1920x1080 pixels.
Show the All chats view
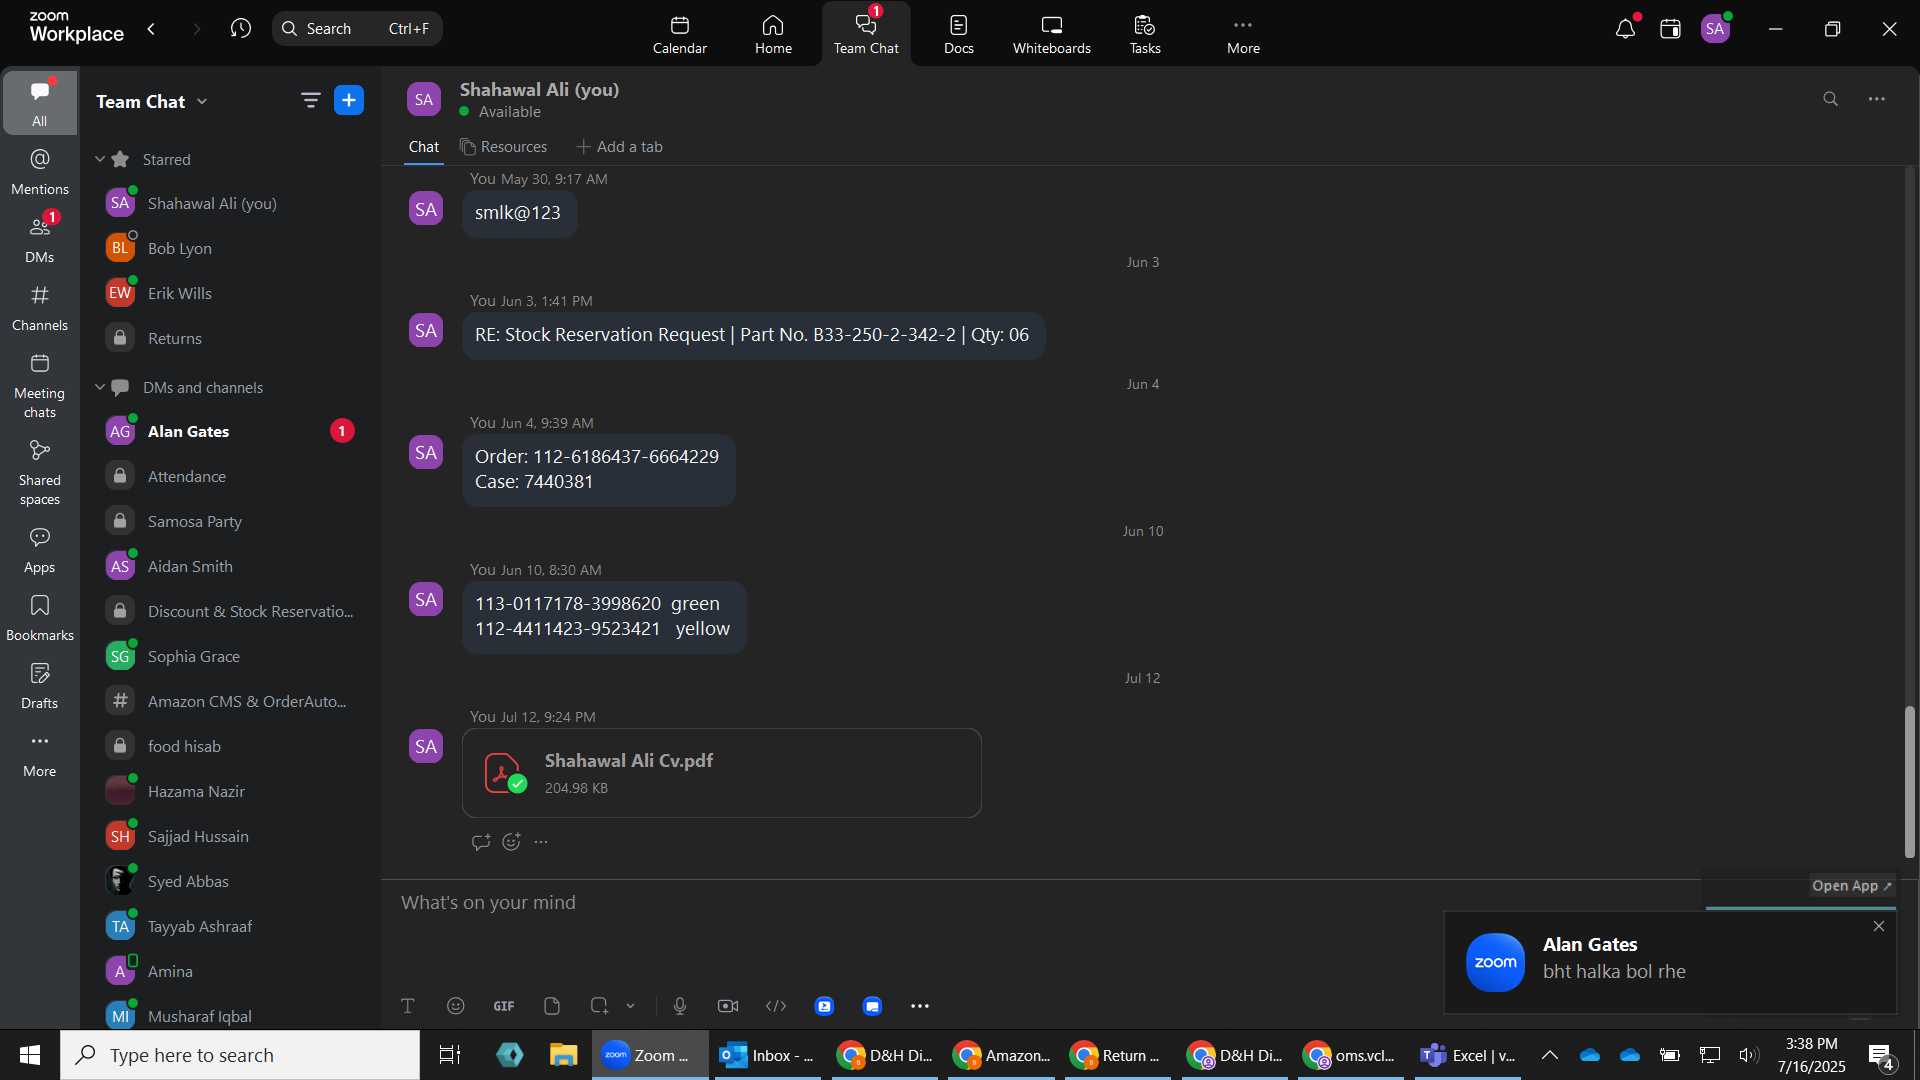pos(40,103)
